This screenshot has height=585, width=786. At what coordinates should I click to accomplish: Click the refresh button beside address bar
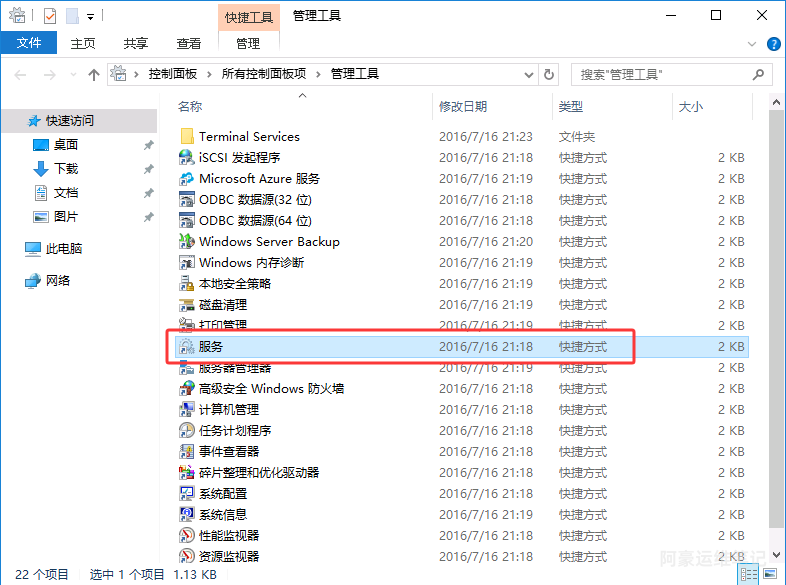(x=548, y=74)
